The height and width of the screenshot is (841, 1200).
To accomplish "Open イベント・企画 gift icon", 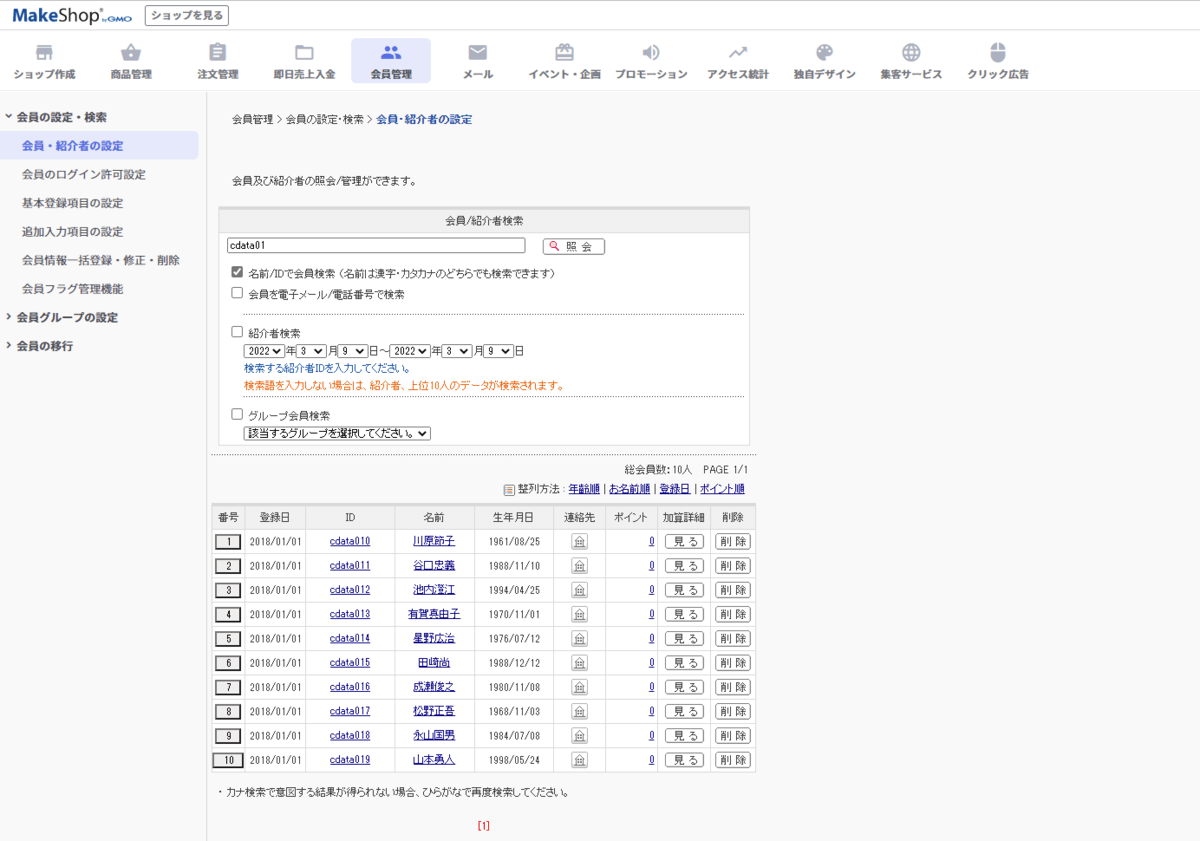I will pos(564,53).
